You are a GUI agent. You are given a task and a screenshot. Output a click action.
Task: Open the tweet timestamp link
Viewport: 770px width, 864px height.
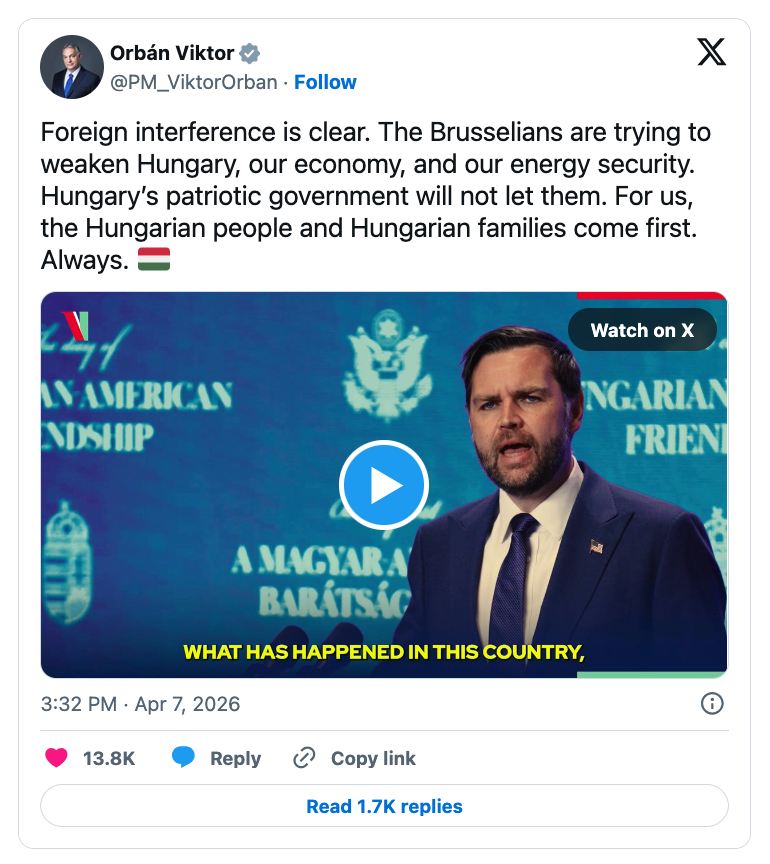[140, 704]
